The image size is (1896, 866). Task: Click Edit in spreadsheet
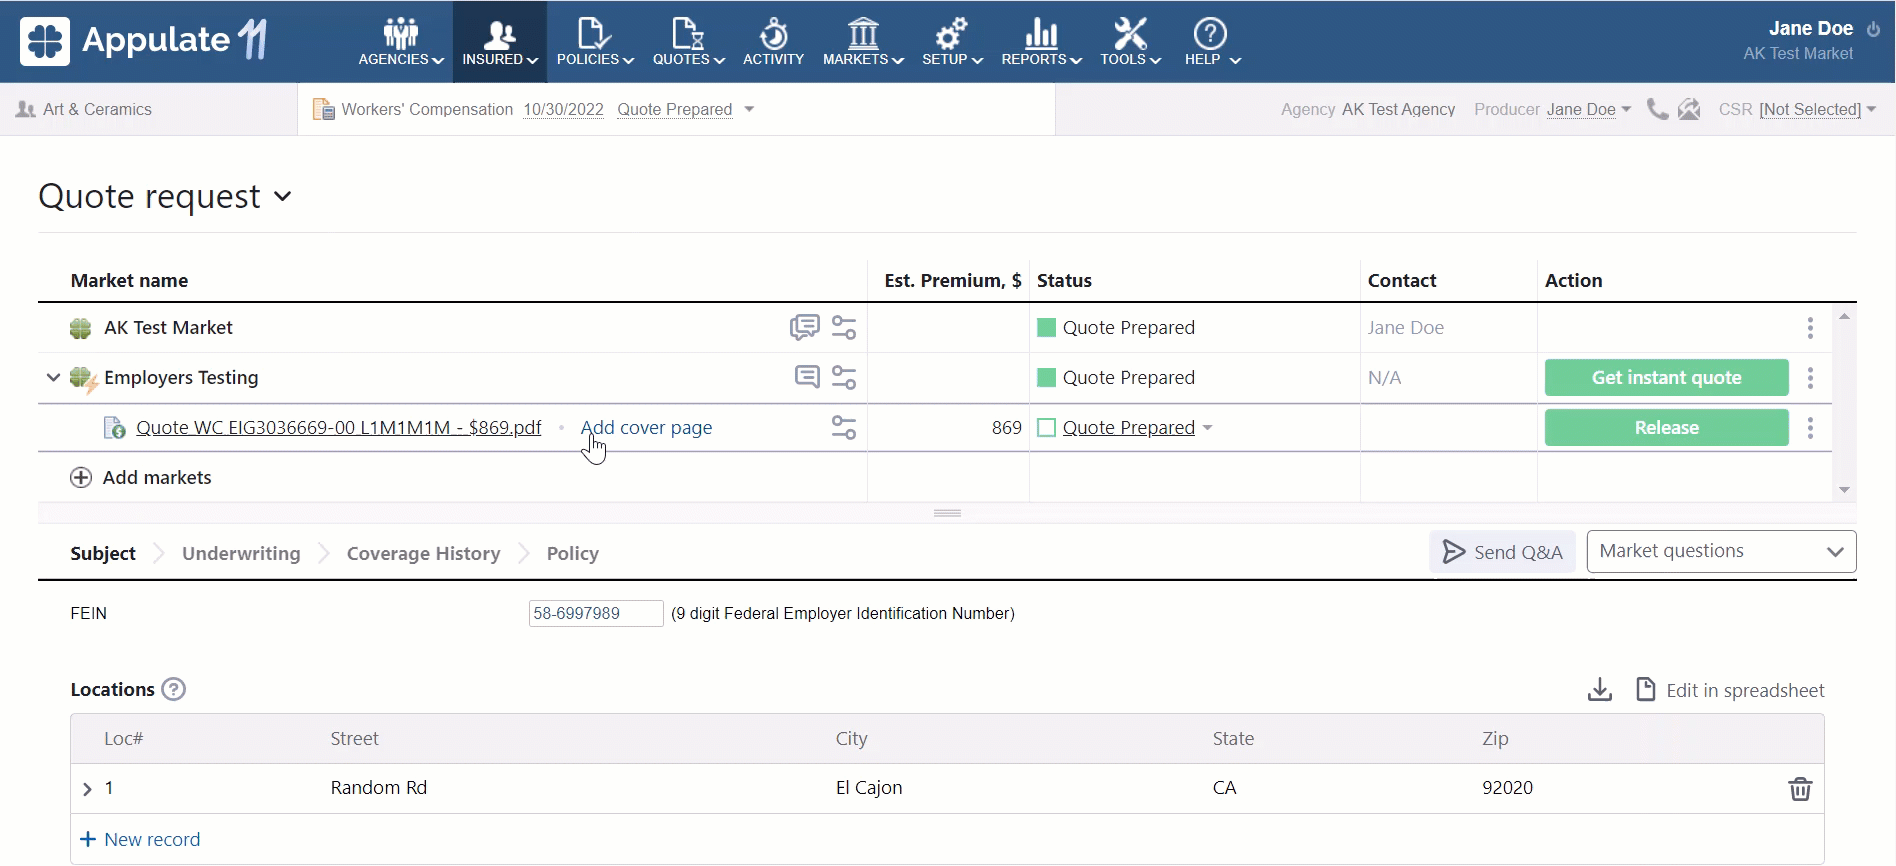click(x=1729, y=690)
